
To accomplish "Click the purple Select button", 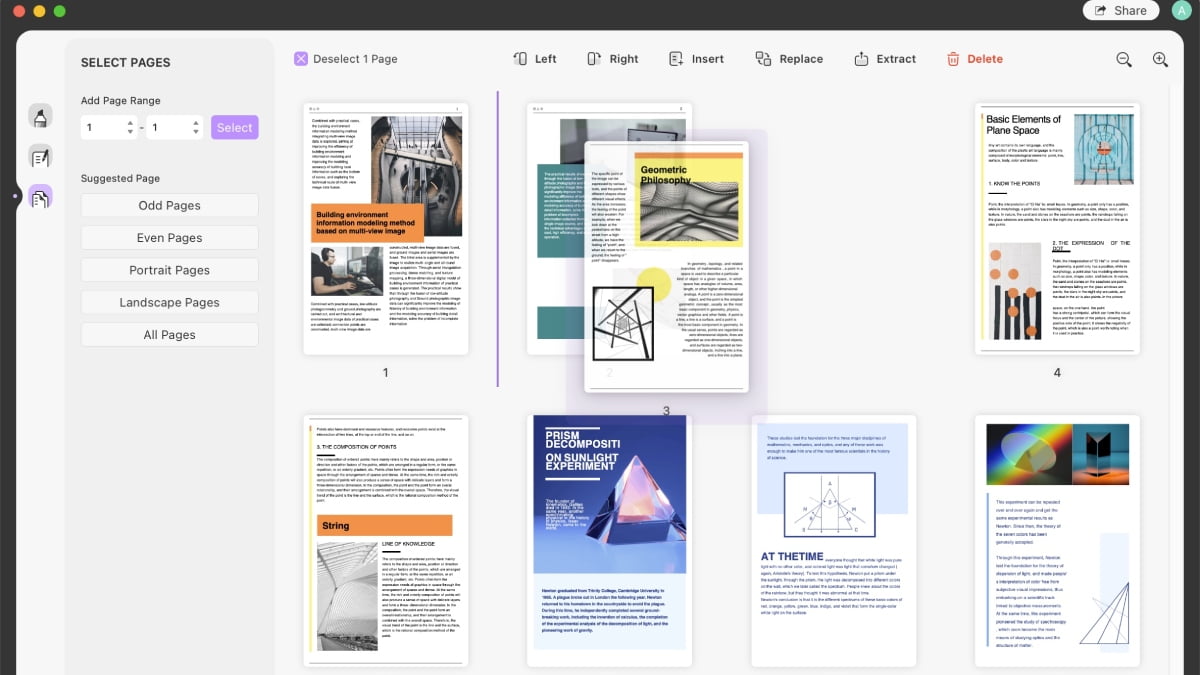I will click(235, 127).
